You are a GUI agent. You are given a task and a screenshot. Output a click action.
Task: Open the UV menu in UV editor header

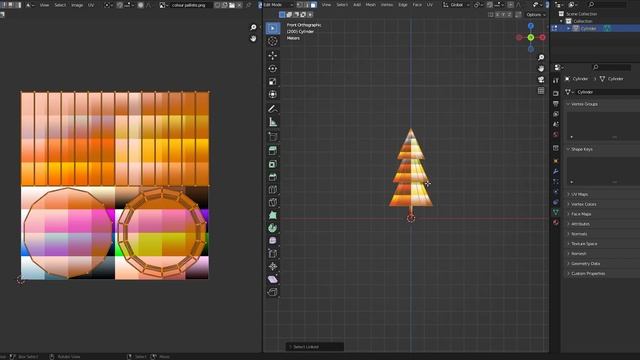coord(91,5)
